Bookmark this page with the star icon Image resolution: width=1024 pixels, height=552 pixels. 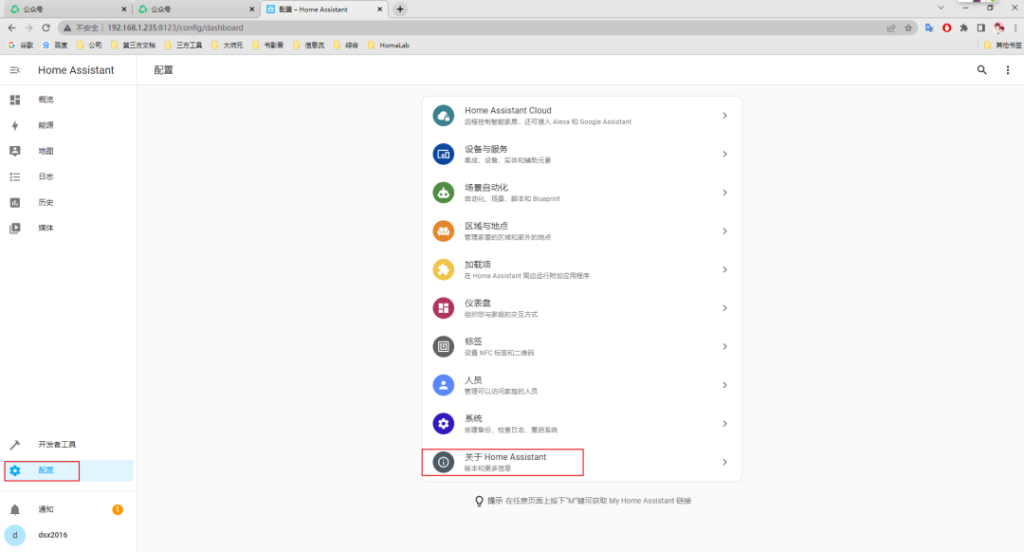tap(908, 28)
